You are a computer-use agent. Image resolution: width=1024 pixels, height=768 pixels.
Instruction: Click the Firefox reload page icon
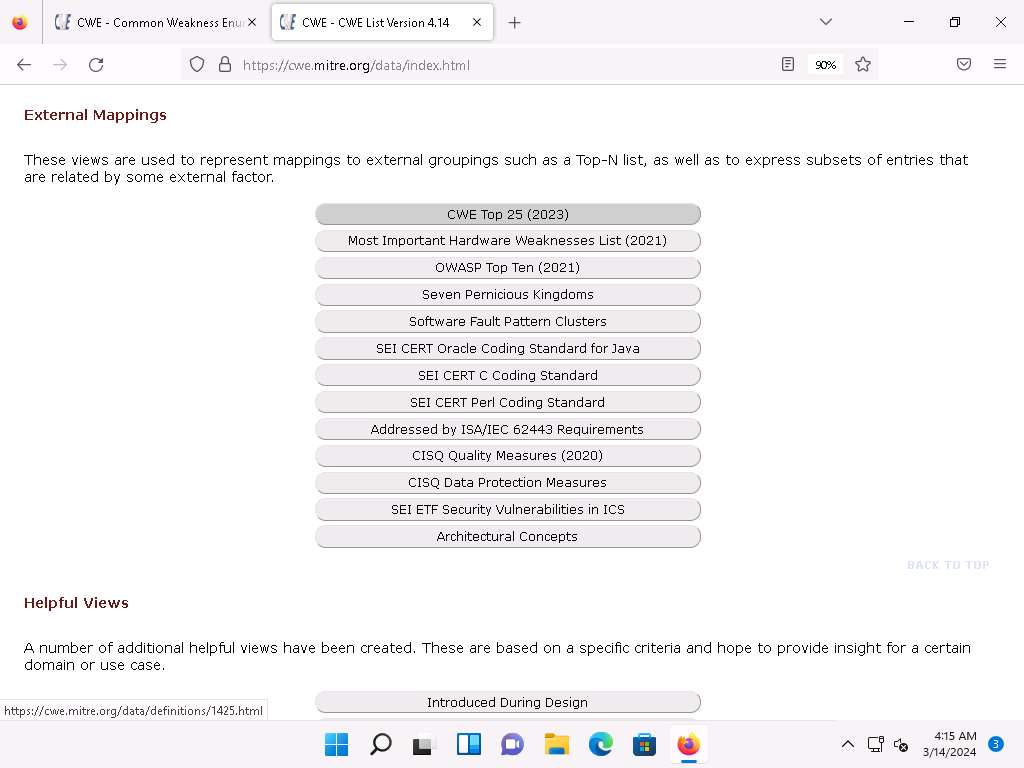(x=96, y=65)
